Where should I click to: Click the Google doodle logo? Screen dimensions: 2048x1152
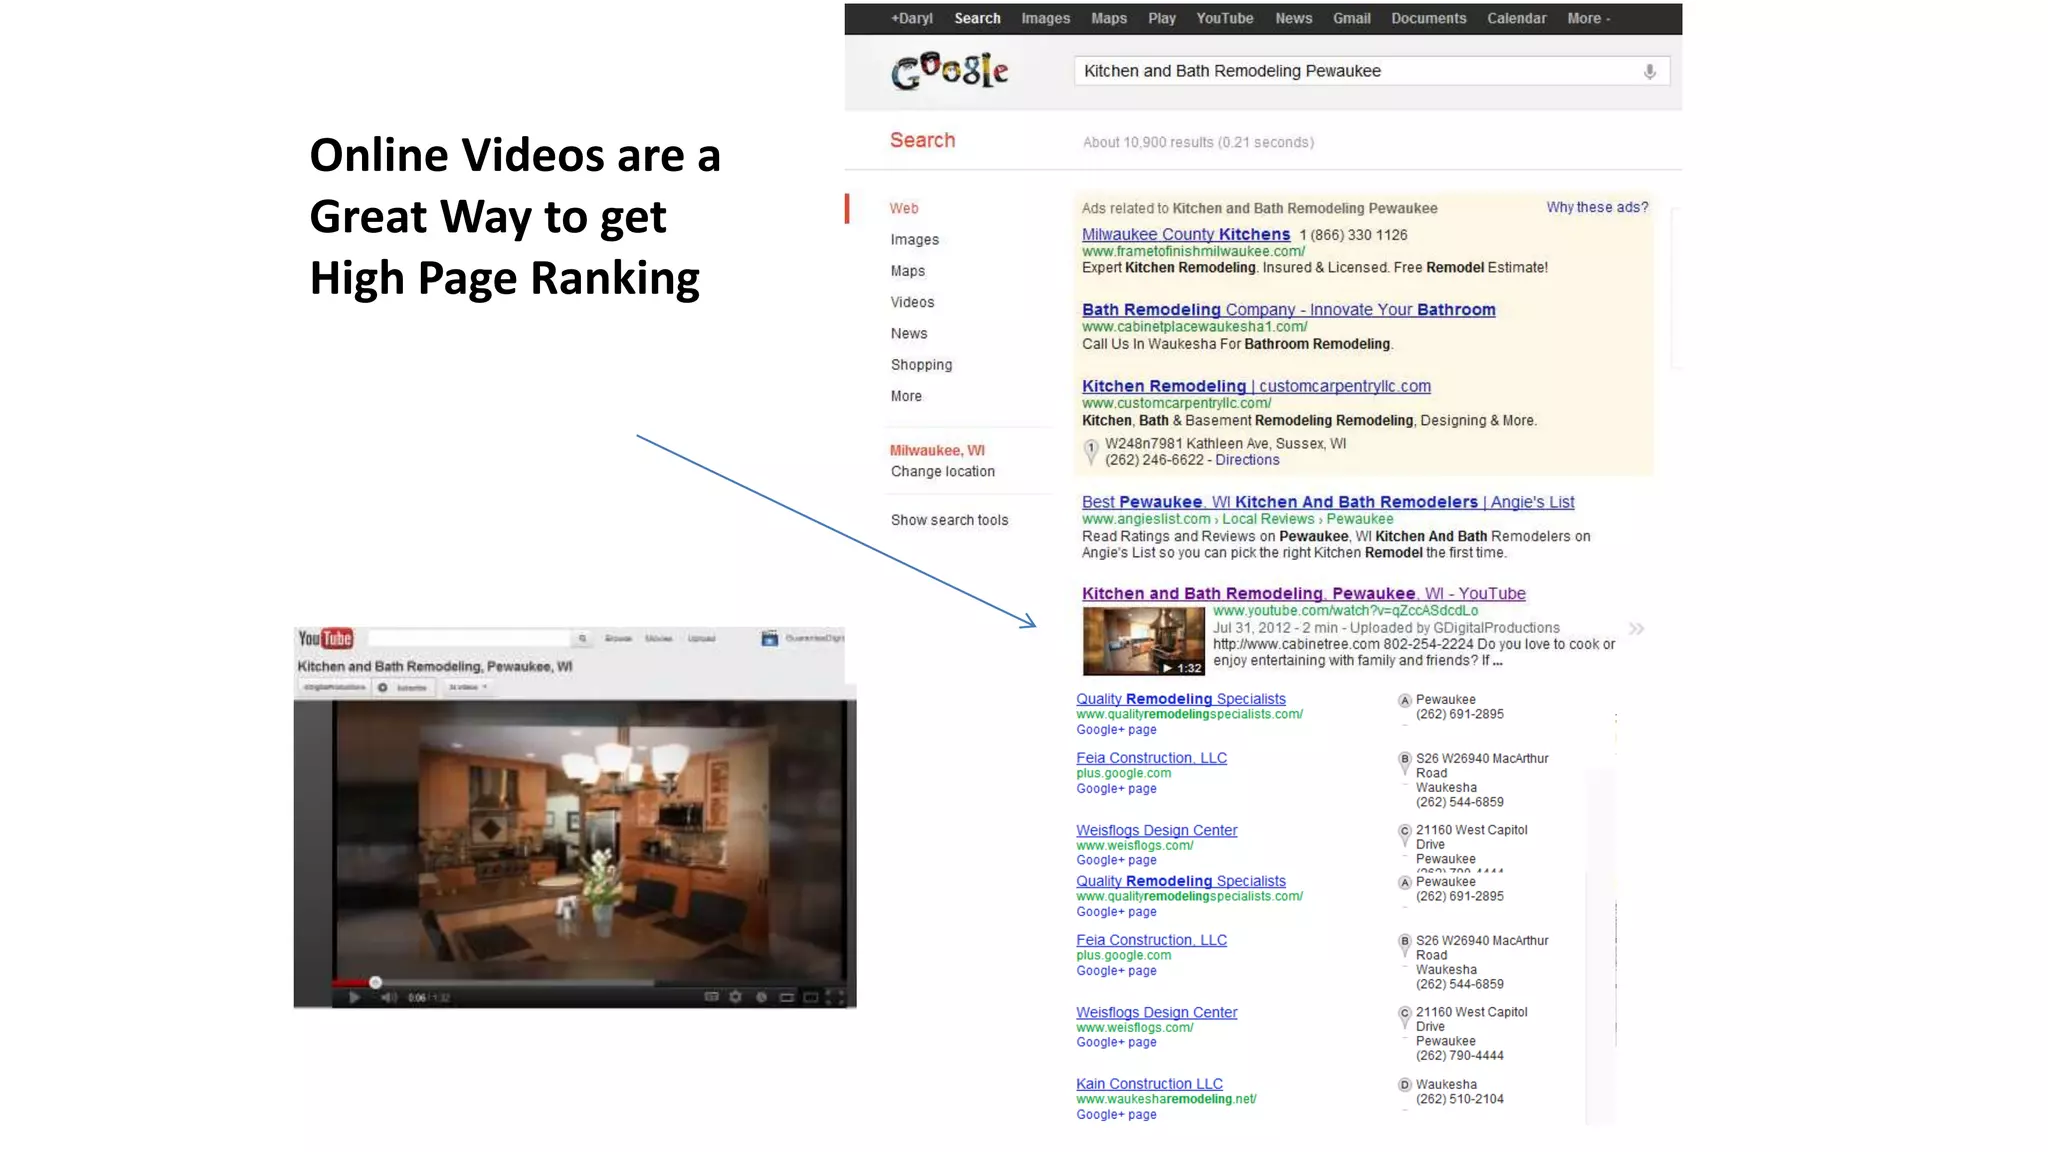(949, 71)
